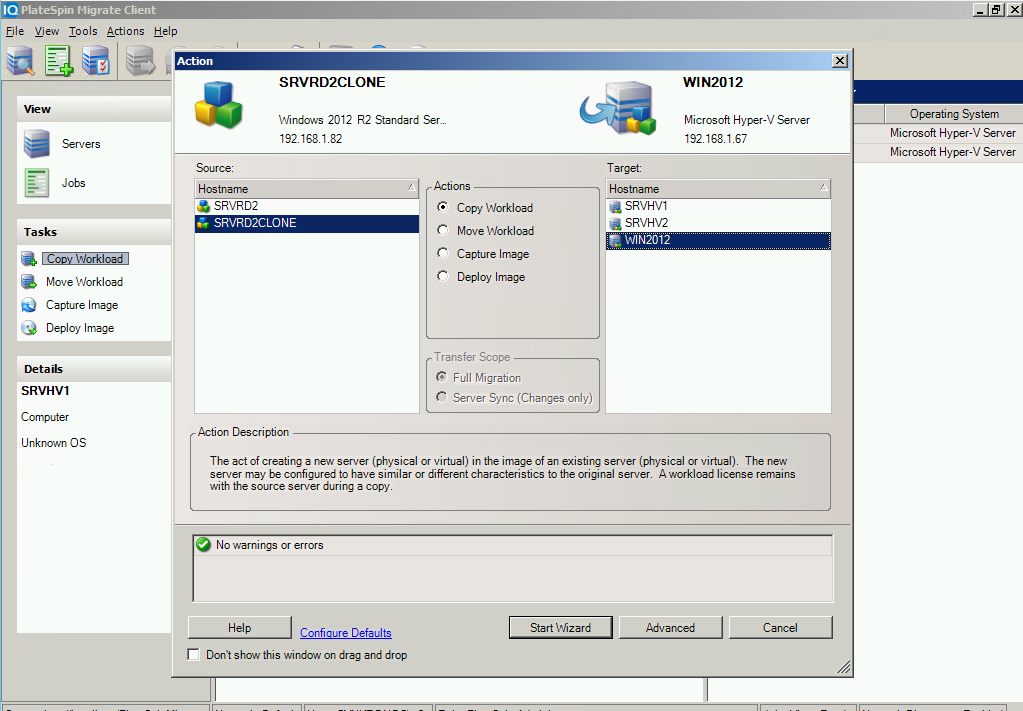The height and width of the screenshot is (711, 1023).
Task: Open the Actions menu
Action: click(x=125, y=31)
